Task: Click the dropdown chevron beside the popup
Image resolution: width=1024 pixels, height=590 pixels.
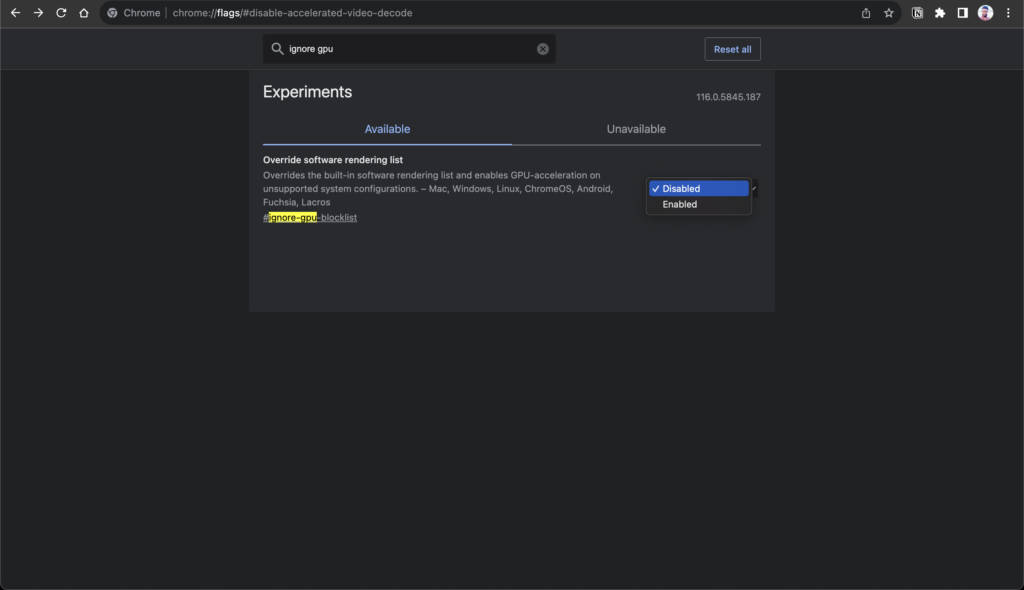Action: [x=752, y=188]
